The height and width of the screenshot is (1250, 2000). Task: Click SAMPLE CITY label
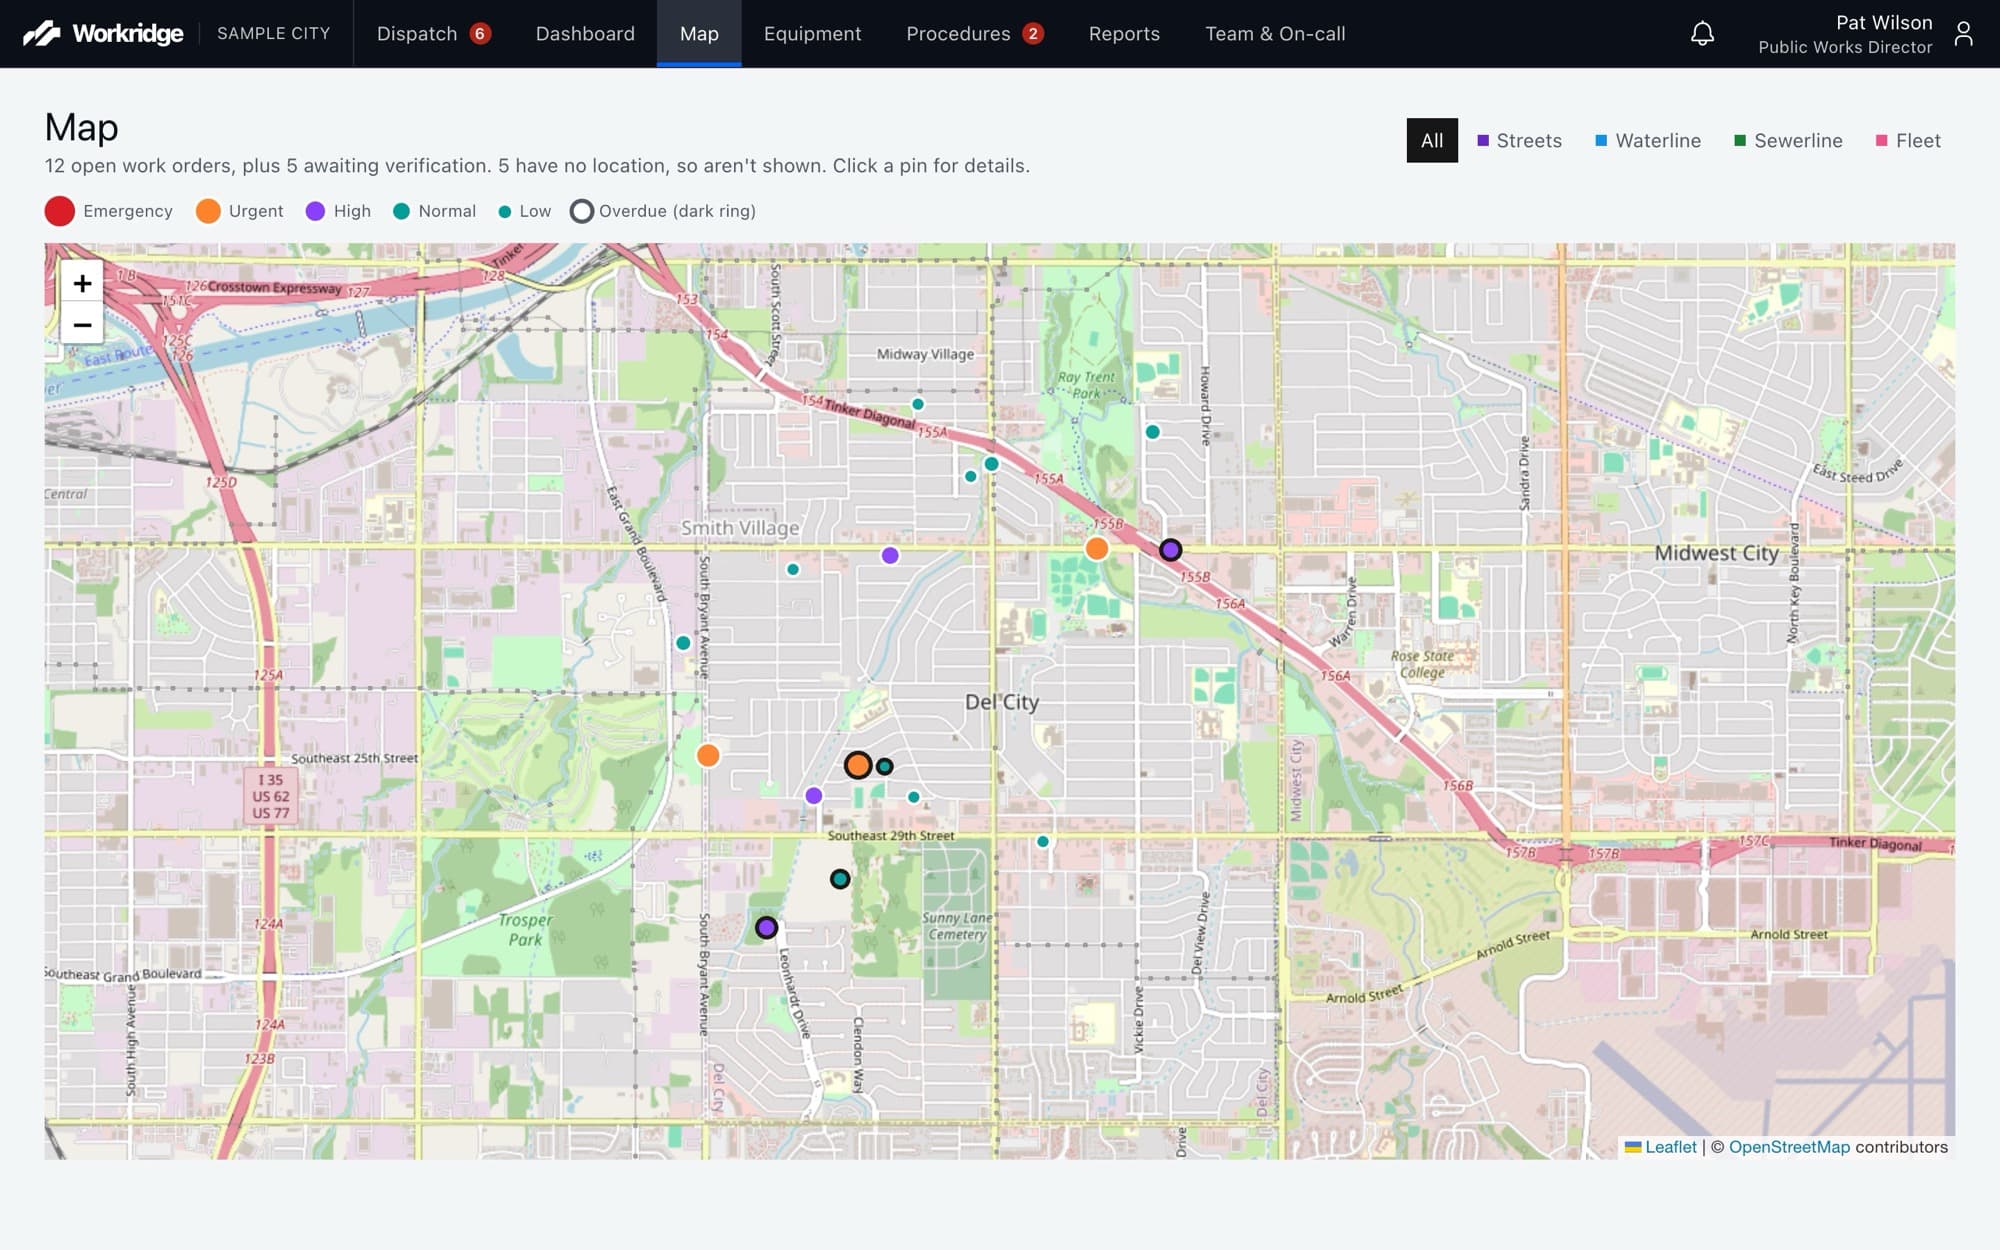coord(273,34)
